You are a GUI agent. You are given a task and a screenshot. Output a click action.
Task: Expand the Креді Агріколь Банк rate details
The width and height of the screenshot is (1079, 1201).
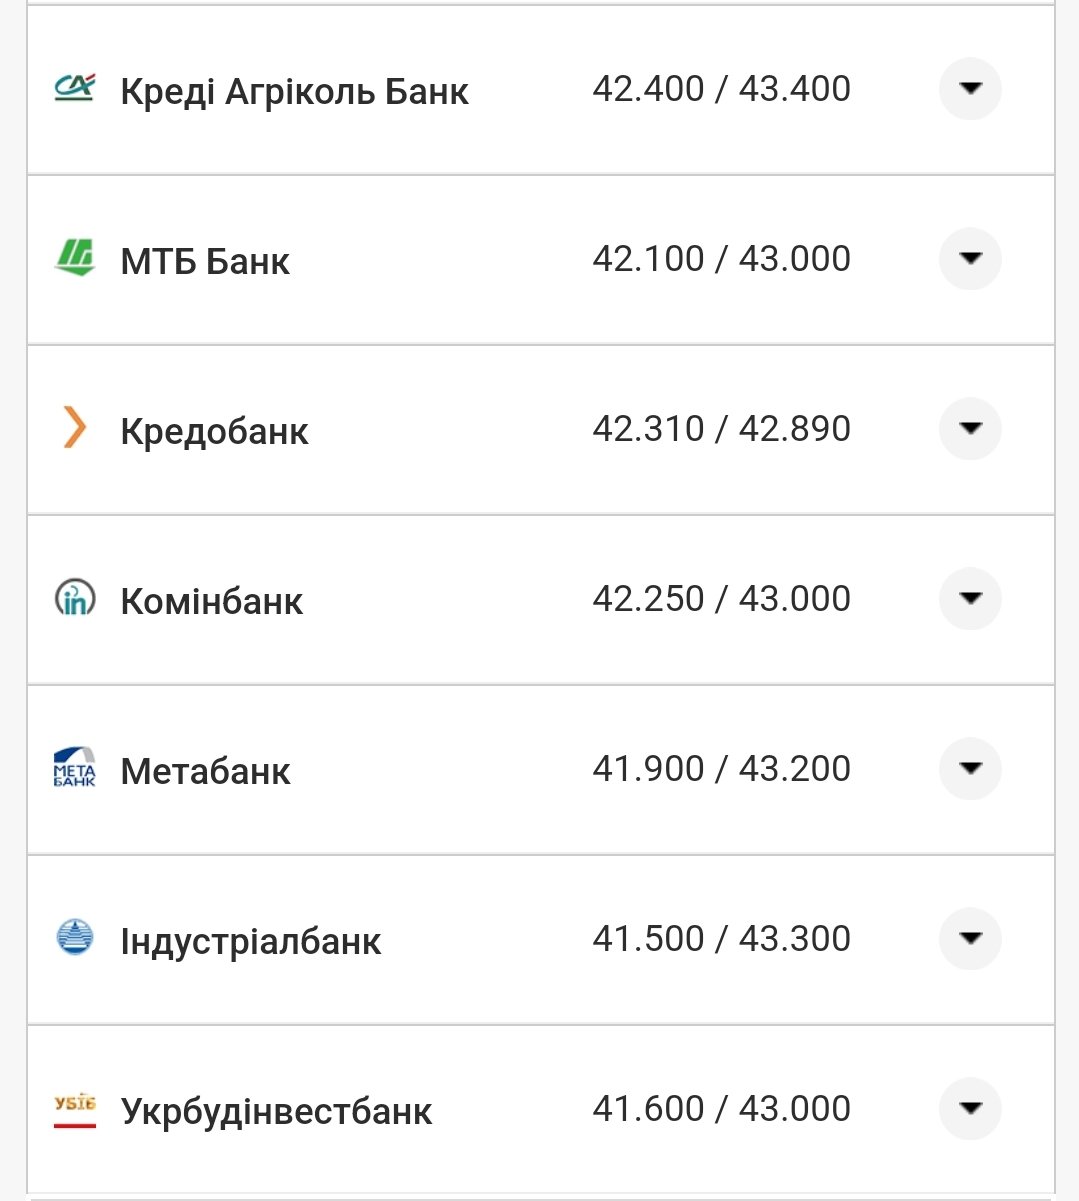coord(969,89)
